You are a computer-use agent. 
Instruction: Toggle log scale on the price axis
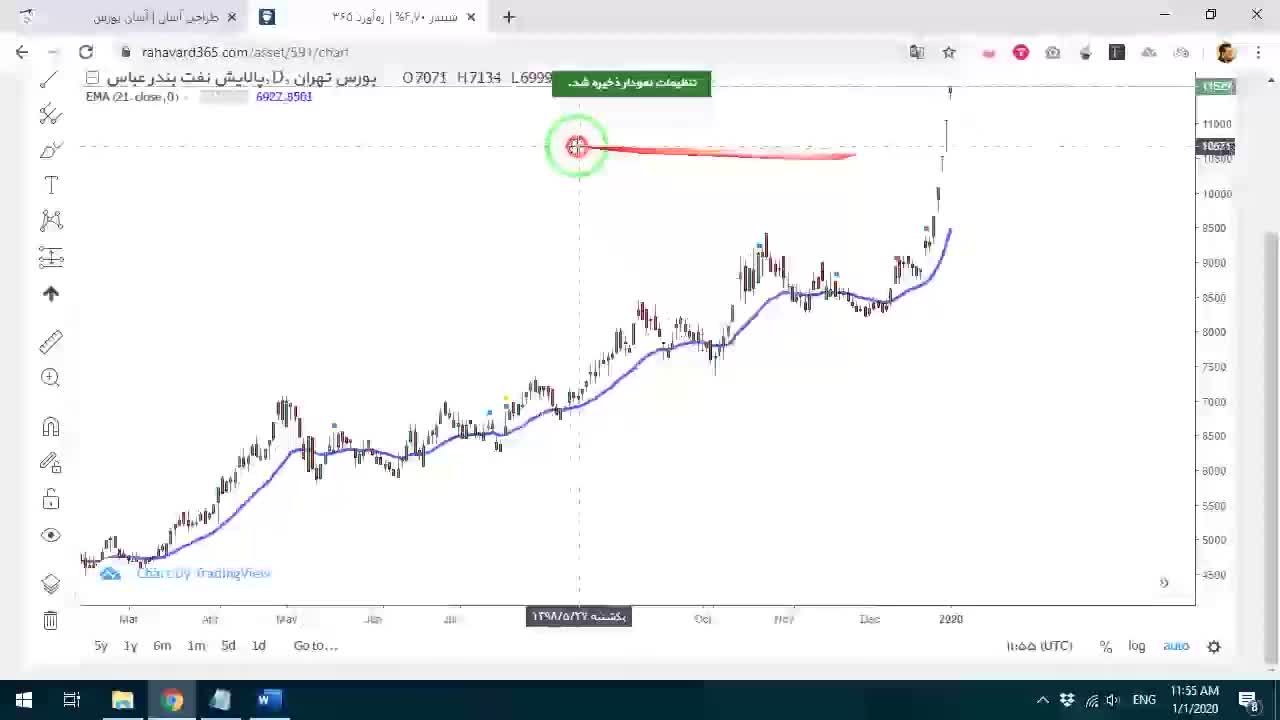tap(1137, 646)
